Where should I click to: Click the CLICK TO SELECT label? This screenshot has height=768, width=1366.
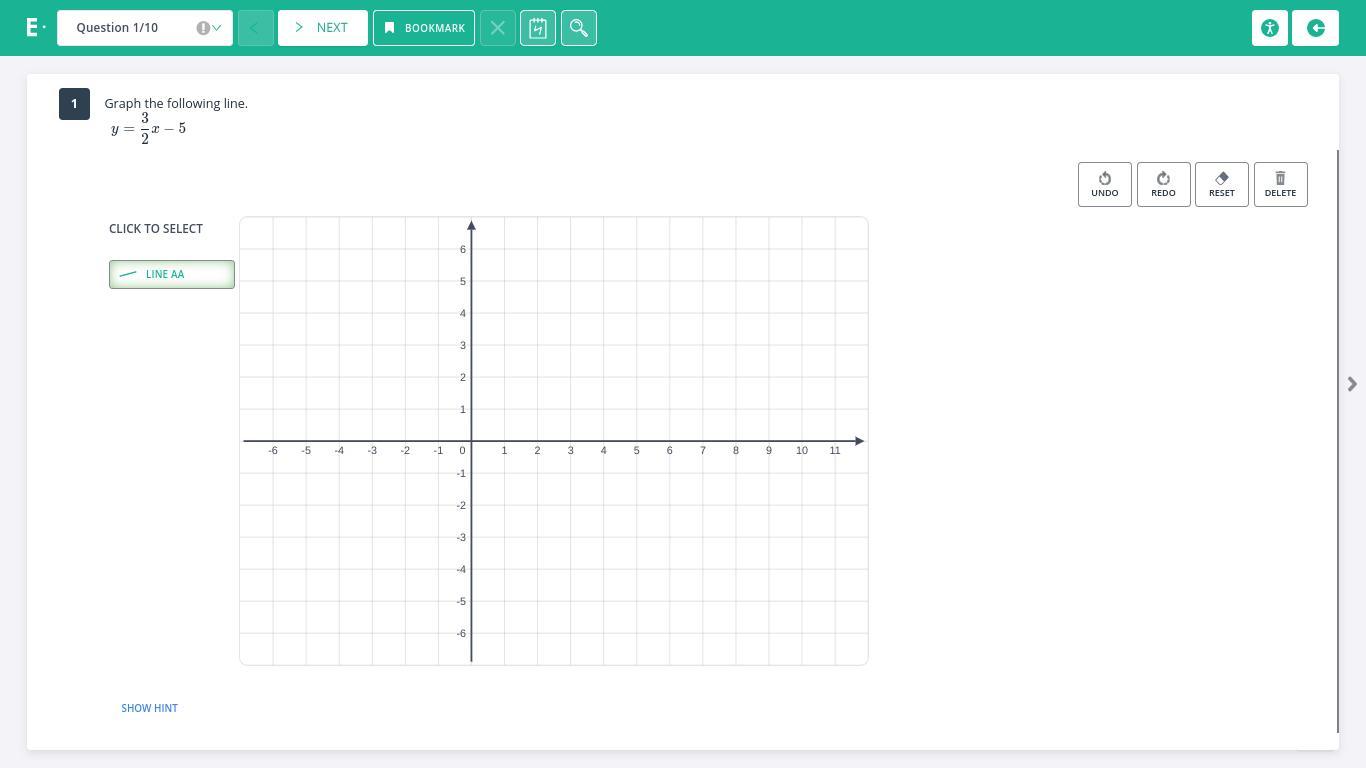156,229
